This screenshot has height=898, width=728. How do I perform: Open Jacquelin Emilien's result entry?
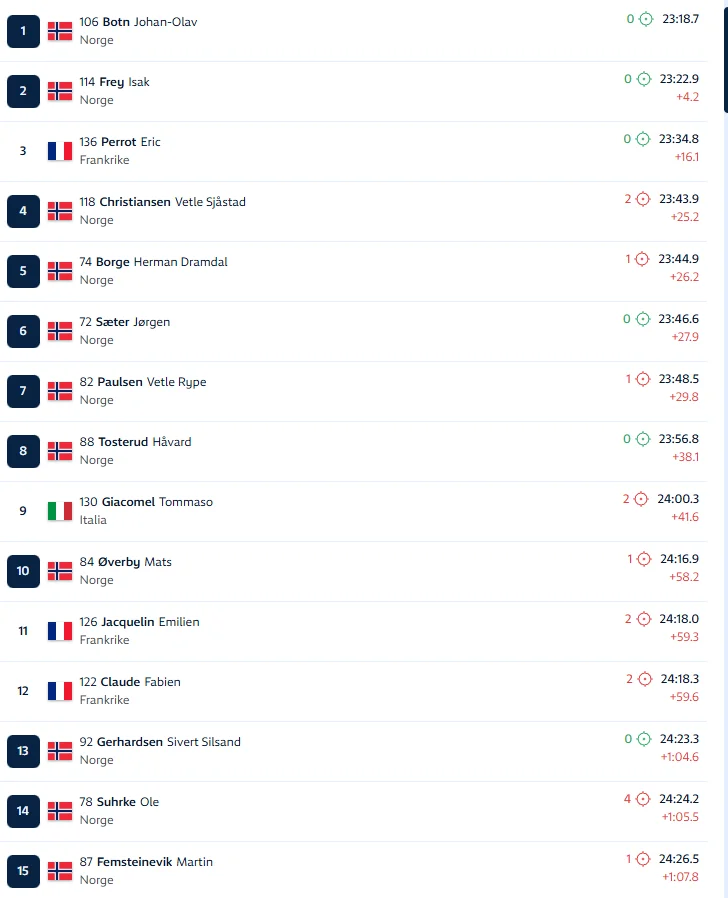150,622
